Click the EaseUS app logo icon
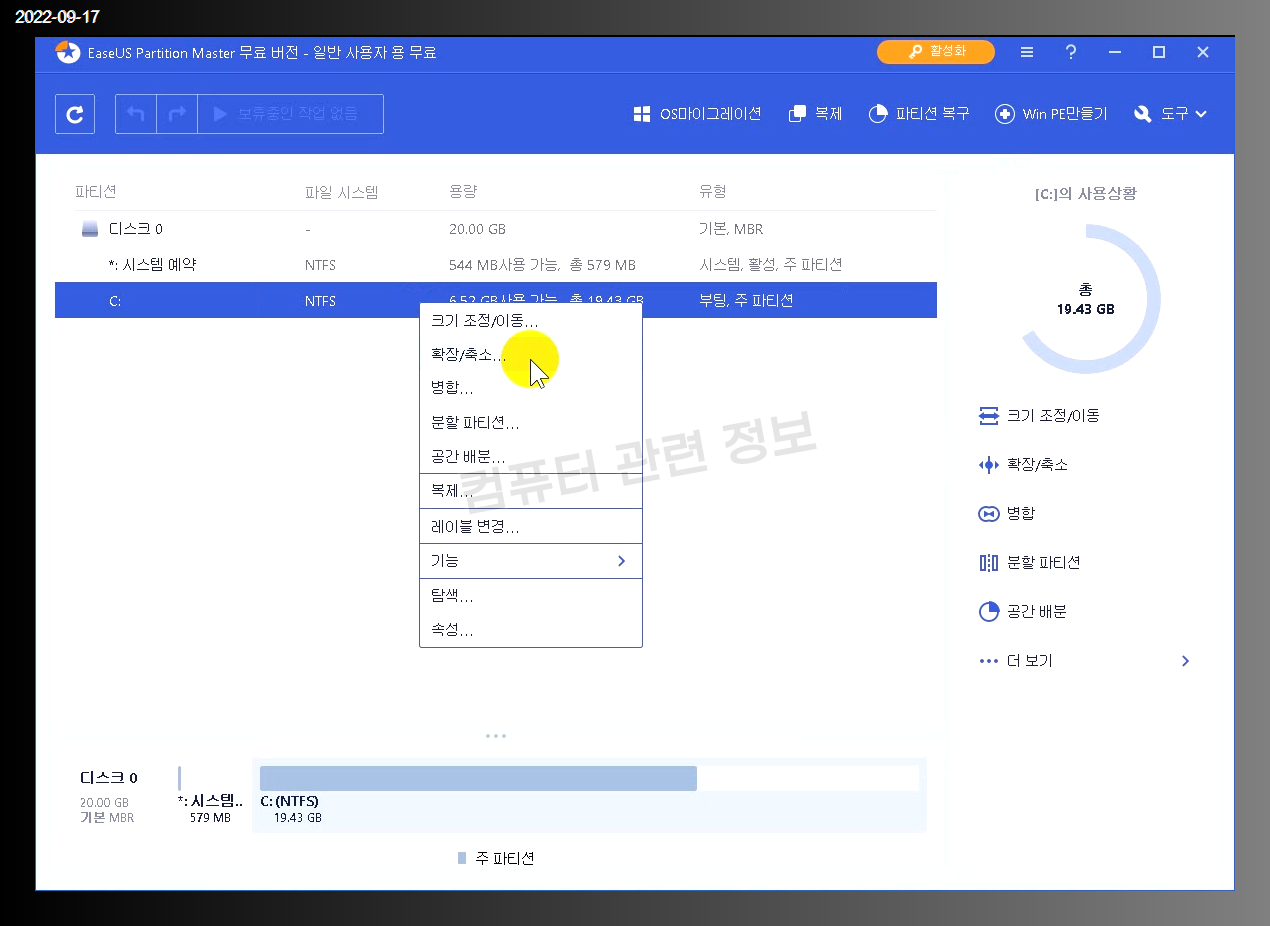The height and width of the screenshot is (926, 1270). coord(67,52)
